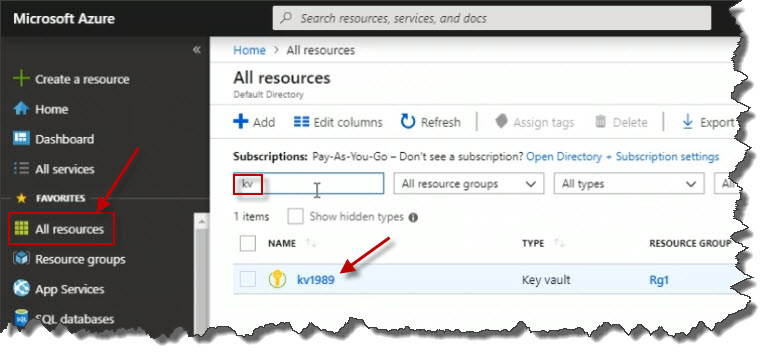This screenshot has height=363, width=774.
Task: Click the Create a resource plus icon
Action: pyautogui.click(x=21, y=79)
